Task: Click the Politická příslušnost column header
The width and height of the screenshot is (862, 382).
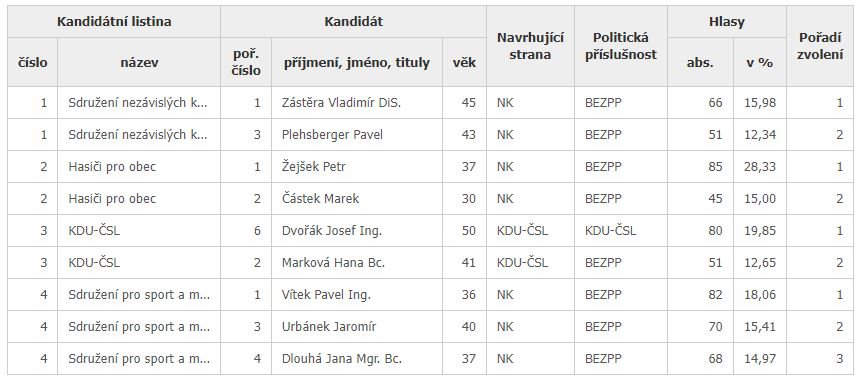Action: (x=621, y=46)
